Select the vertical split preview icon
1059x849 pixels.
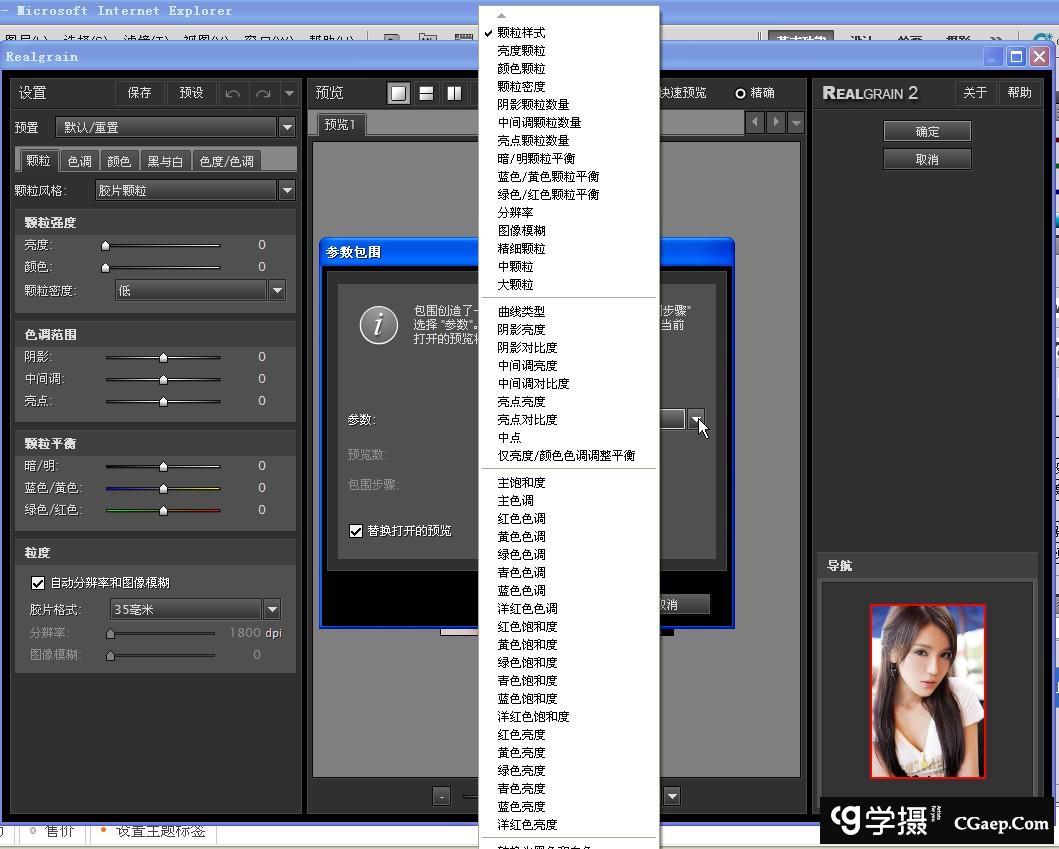click(455, 92)
